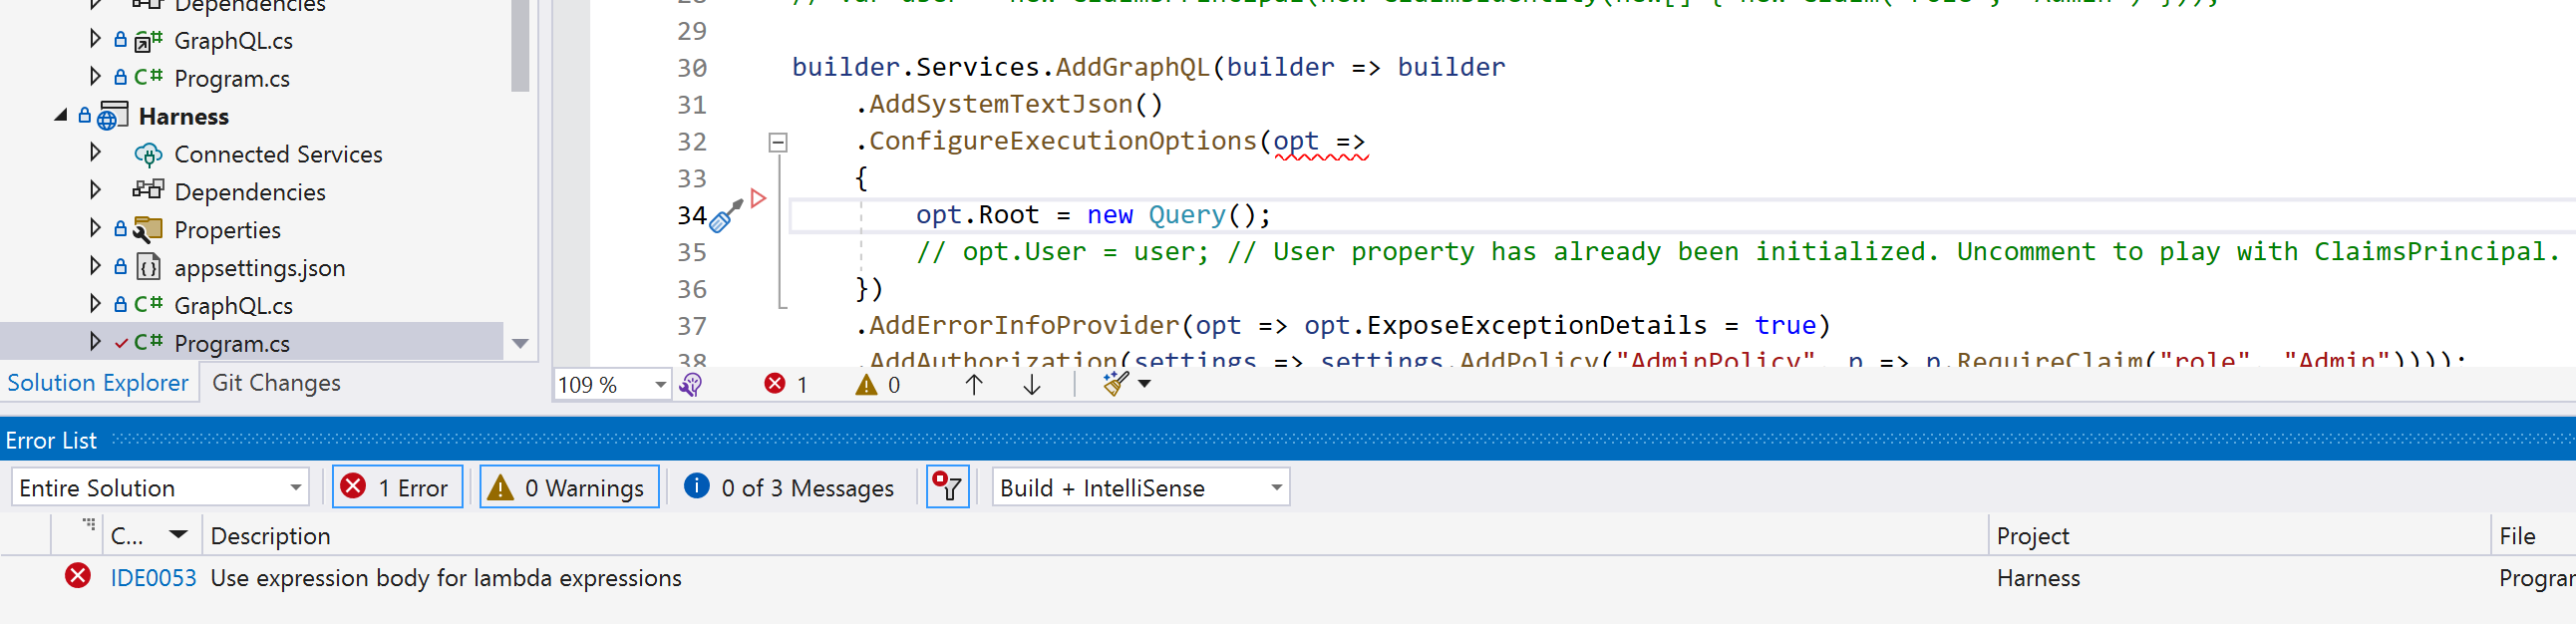Go to the previous issue with the up arrow
Image resolution: width=2576 pixels, height=624 pixels.
tap(973, 385)
